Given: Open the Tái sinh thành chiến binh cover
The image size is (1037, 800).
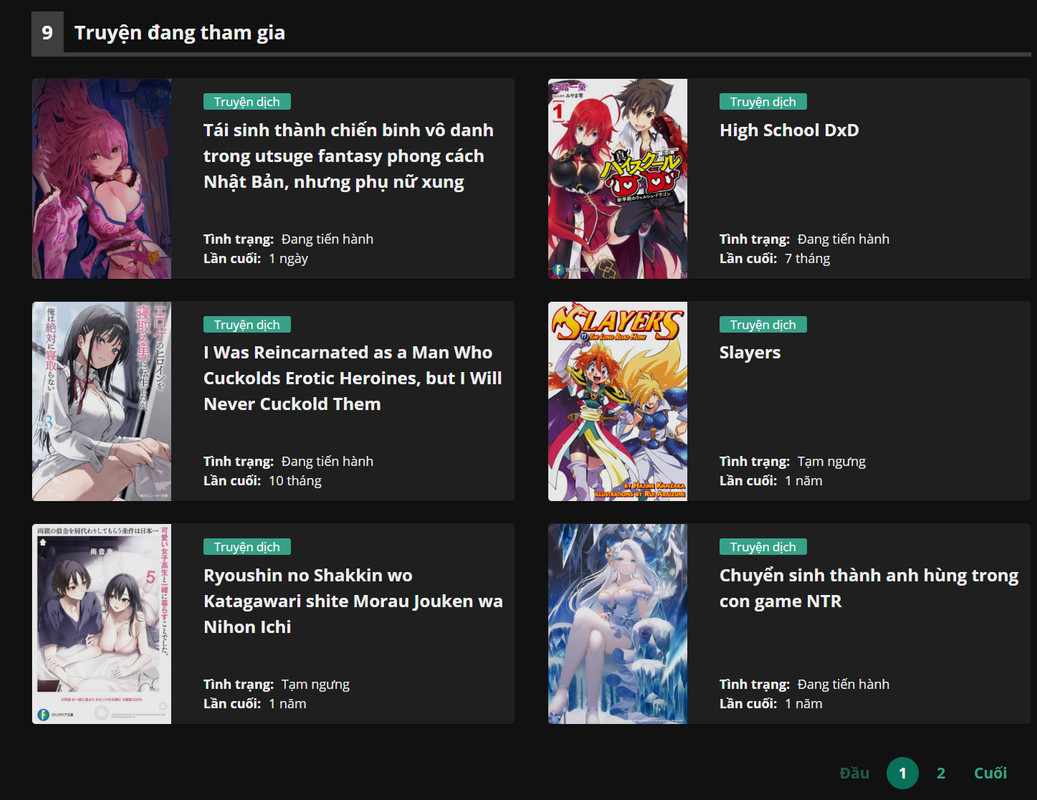Looking at the screenshot, I should click(x=101, y=179).
